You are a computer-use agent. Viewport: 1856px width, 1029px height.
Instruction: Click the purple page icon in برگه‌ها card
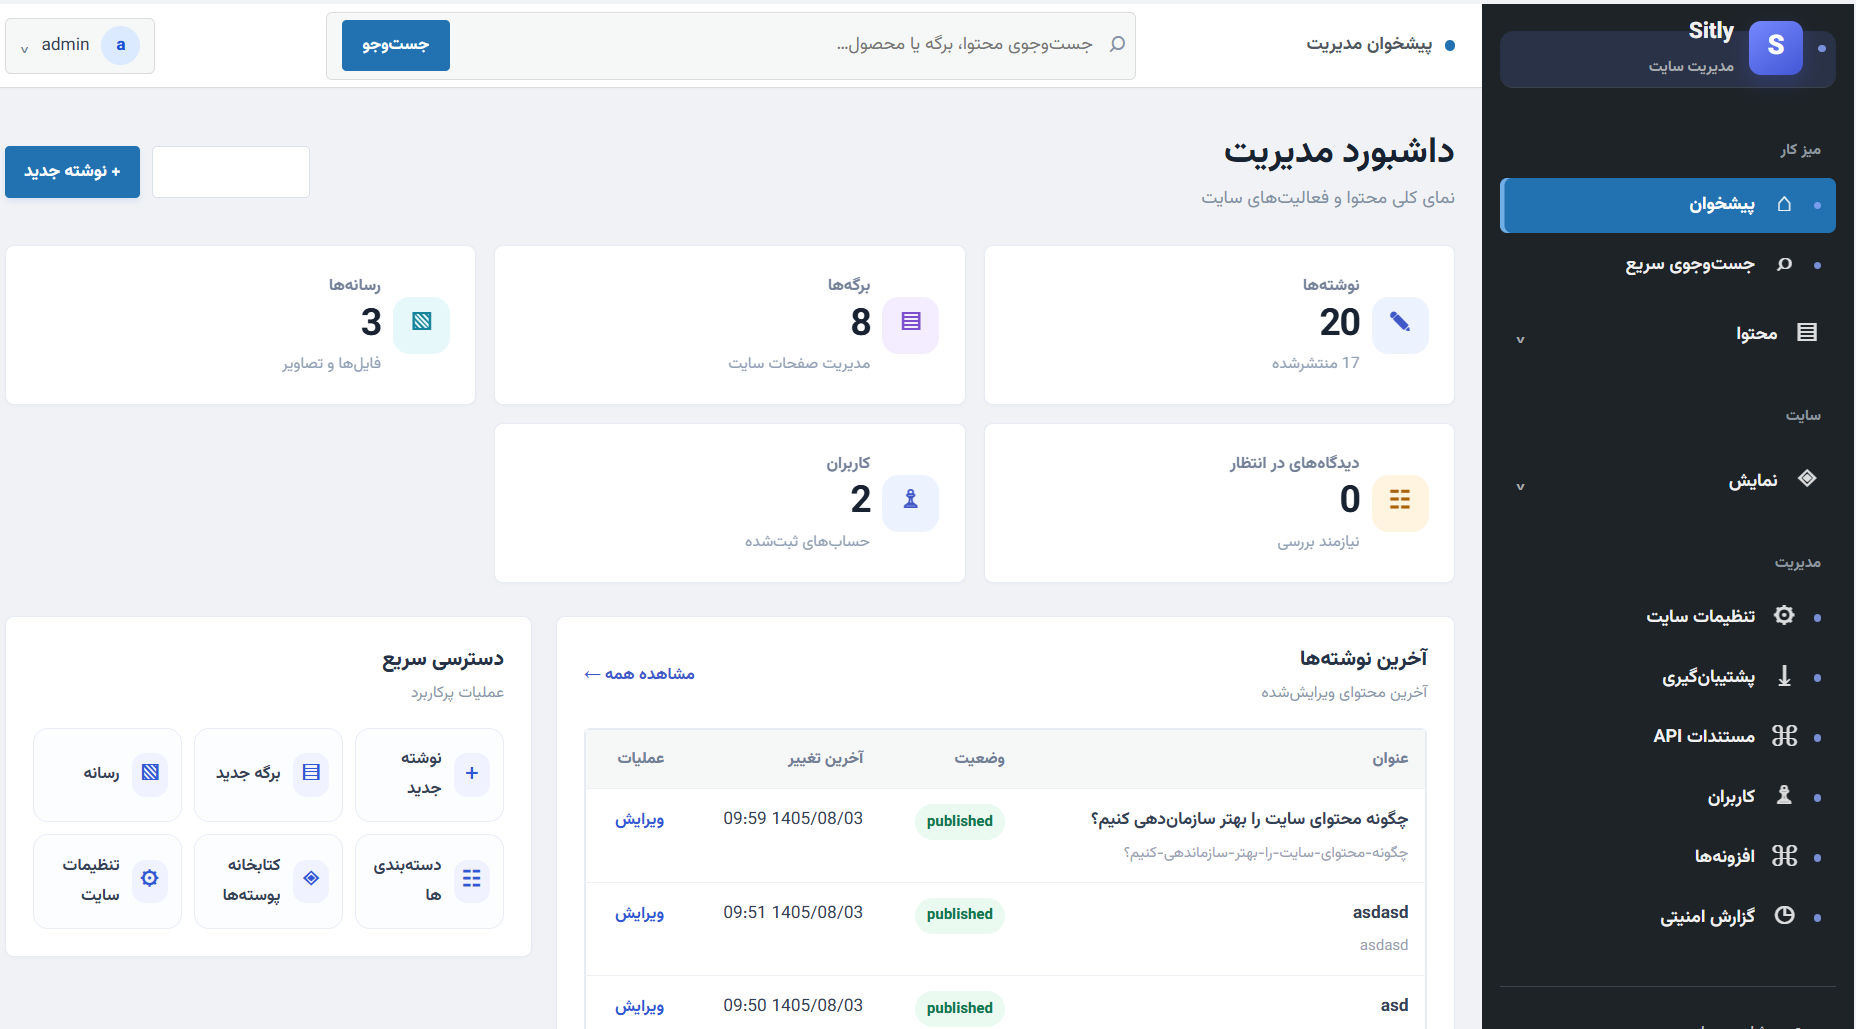[x=911, y=324]
